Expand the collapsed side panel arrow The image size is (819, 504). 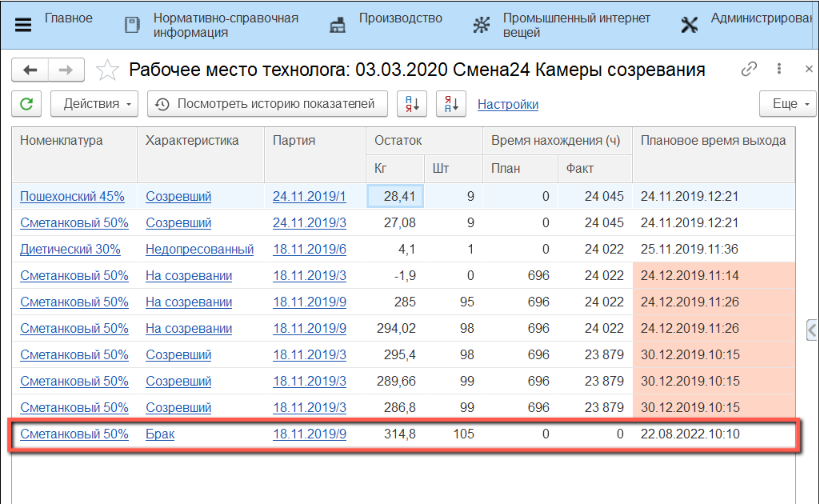(812, 329)
